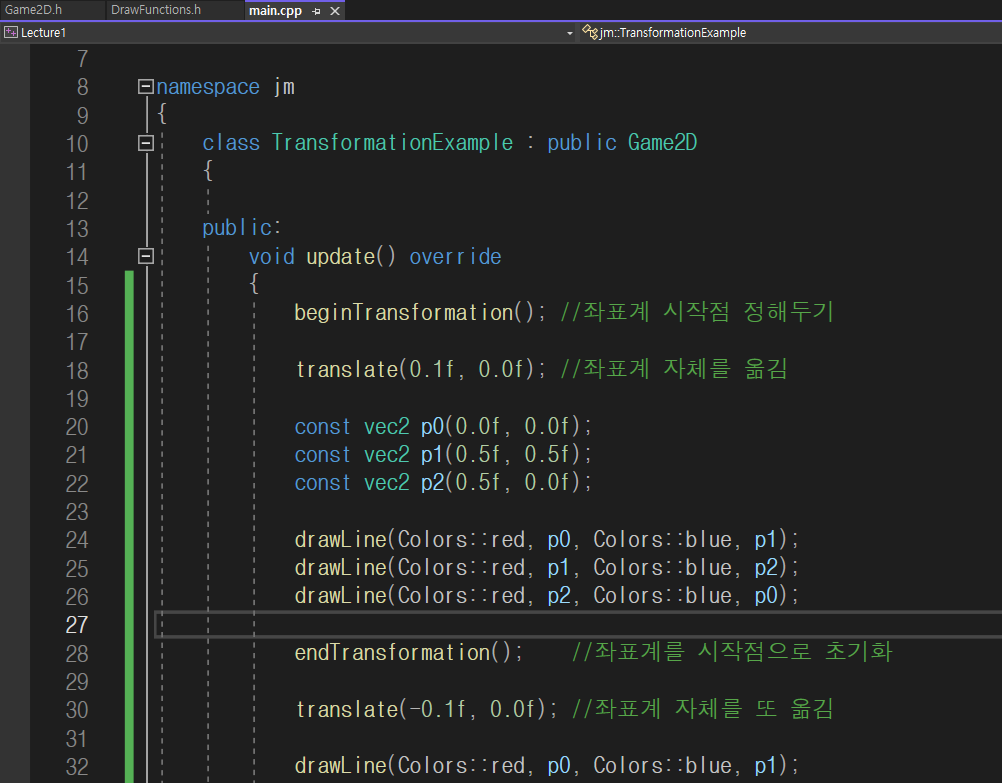Image resolution: width=1002 pixels, height=783 pixels.
Task: Collapse the update() function block
Action: (x=146, y=256)
